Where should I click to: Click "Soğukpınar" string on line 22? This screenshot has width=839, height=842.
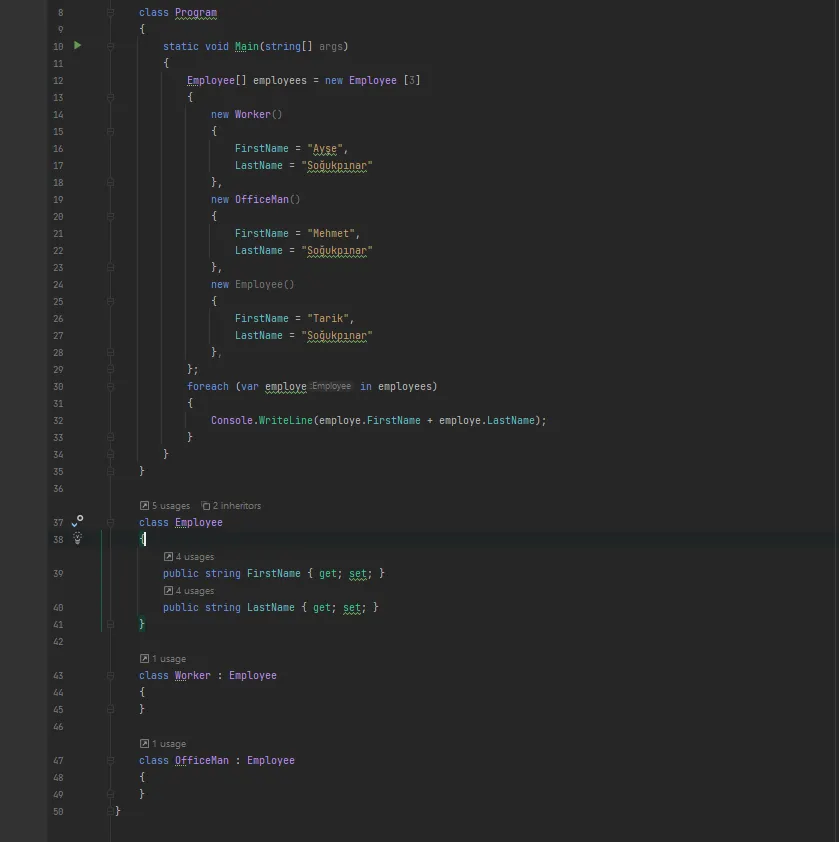pos(337,250)
